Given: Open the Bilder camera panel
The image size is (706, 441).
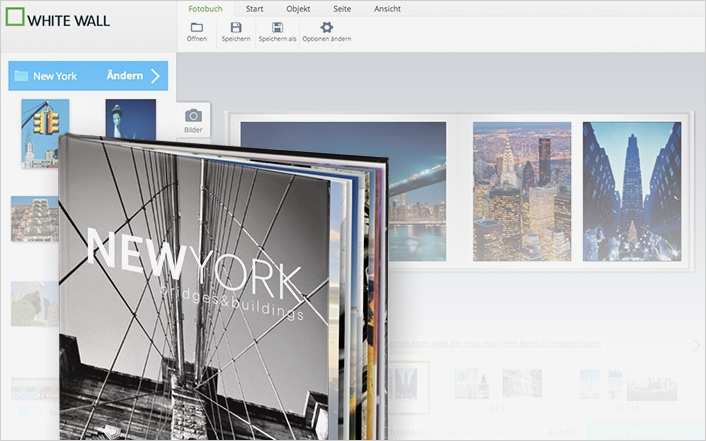Looking at the screenshot, I should (x=193, y=120).
